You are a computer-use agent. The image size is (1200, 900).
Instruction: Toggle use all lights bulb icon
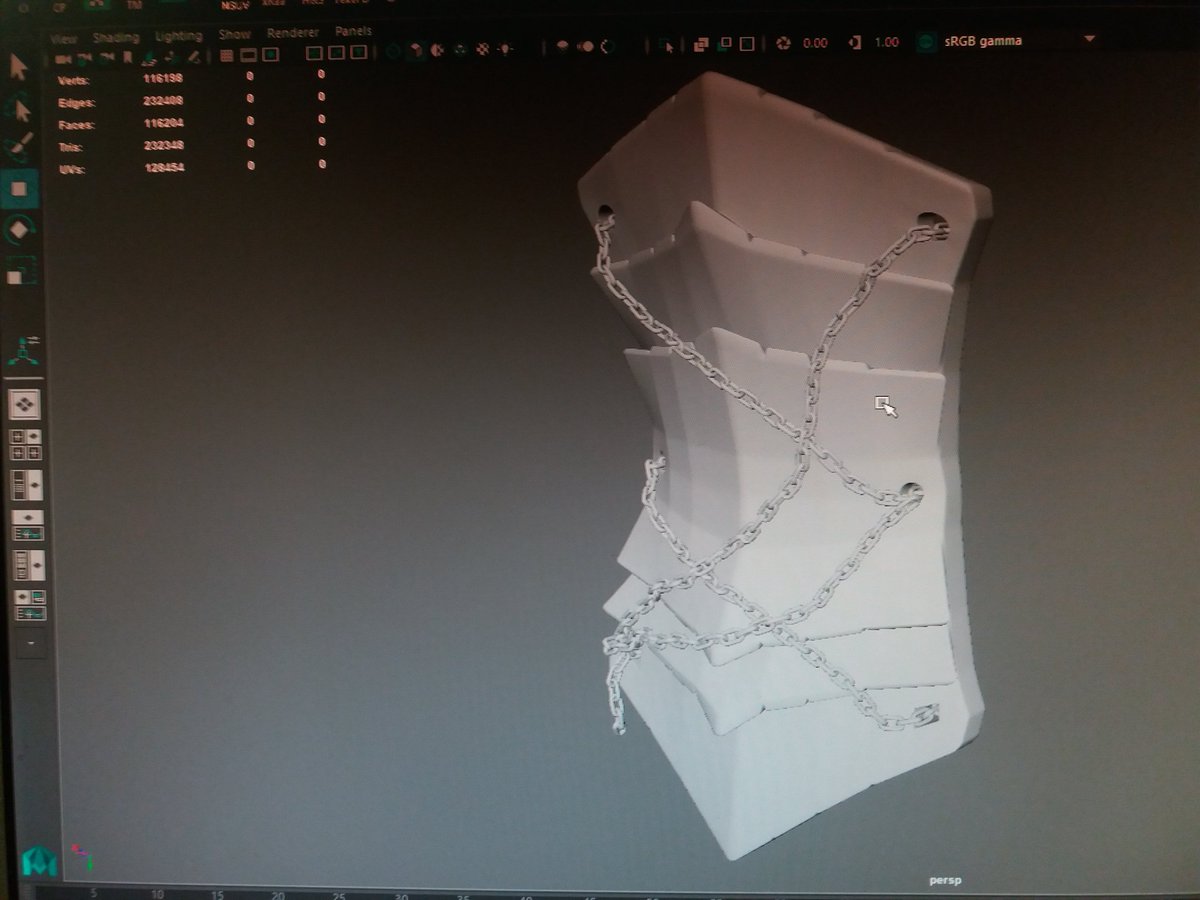(x=507, y=48)
